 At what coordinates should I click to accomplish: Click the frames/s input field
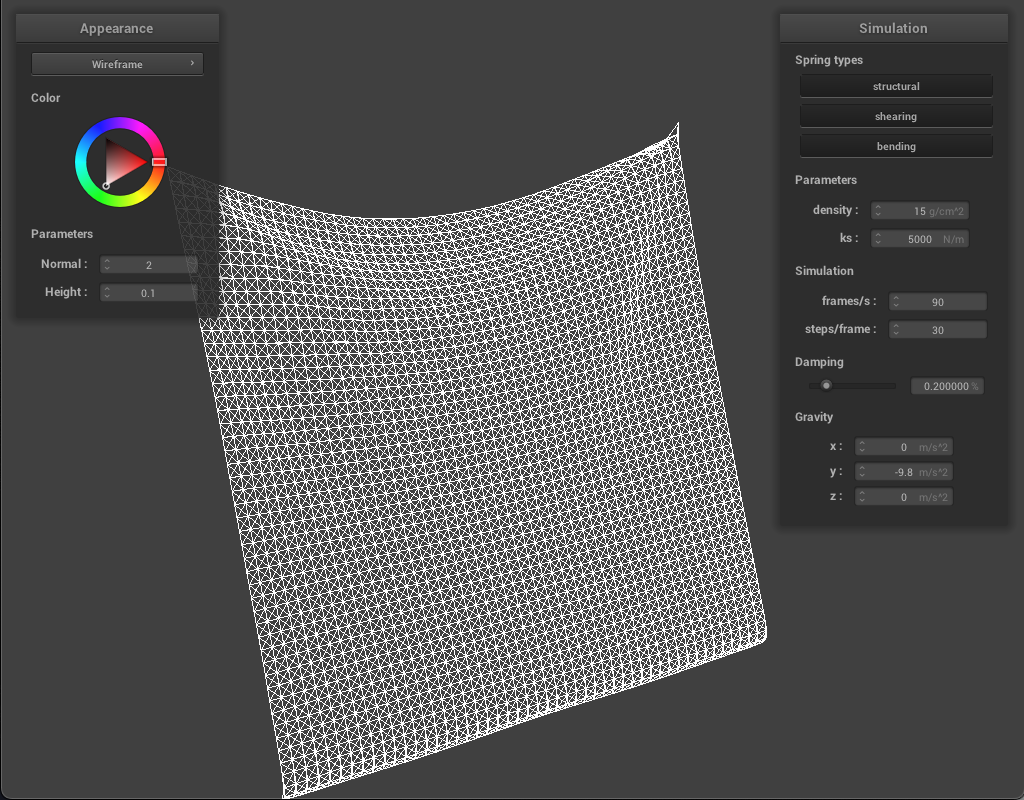pyautogui.click(x=937, y=301)
